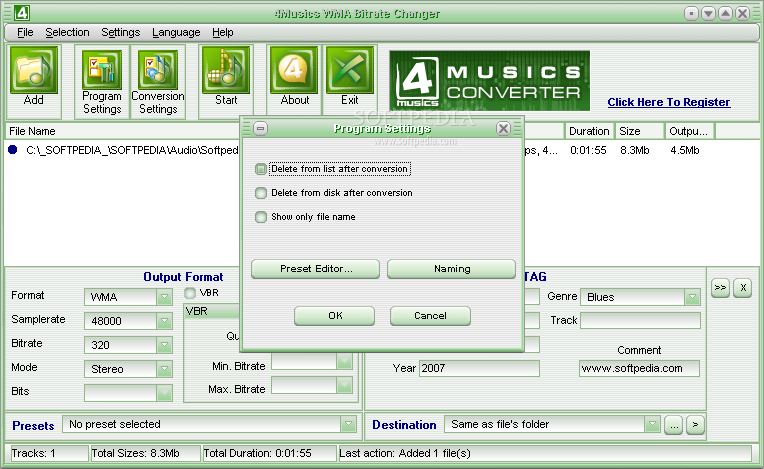Open the Language menu

[x=176, y=32]
